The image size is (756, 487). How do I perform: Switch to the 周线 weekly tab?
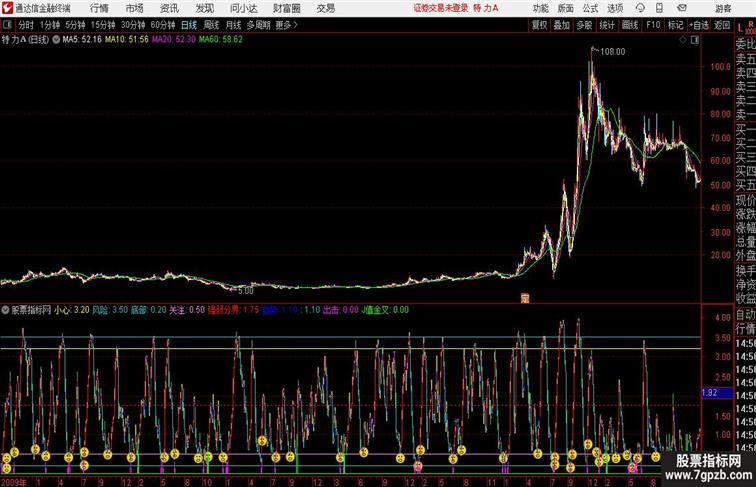click(211, 25)
